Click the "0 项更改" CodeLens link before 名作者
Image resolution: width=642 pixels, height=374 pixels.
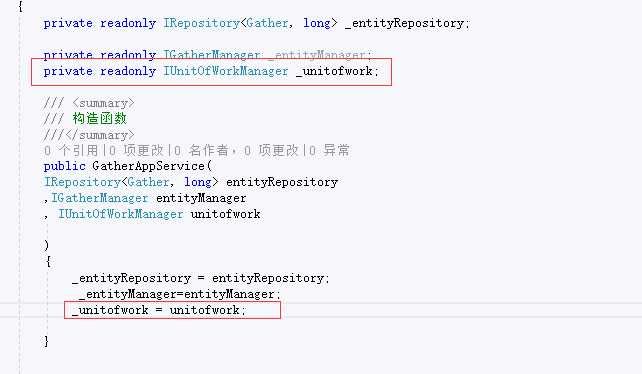[x=136, y=150]
